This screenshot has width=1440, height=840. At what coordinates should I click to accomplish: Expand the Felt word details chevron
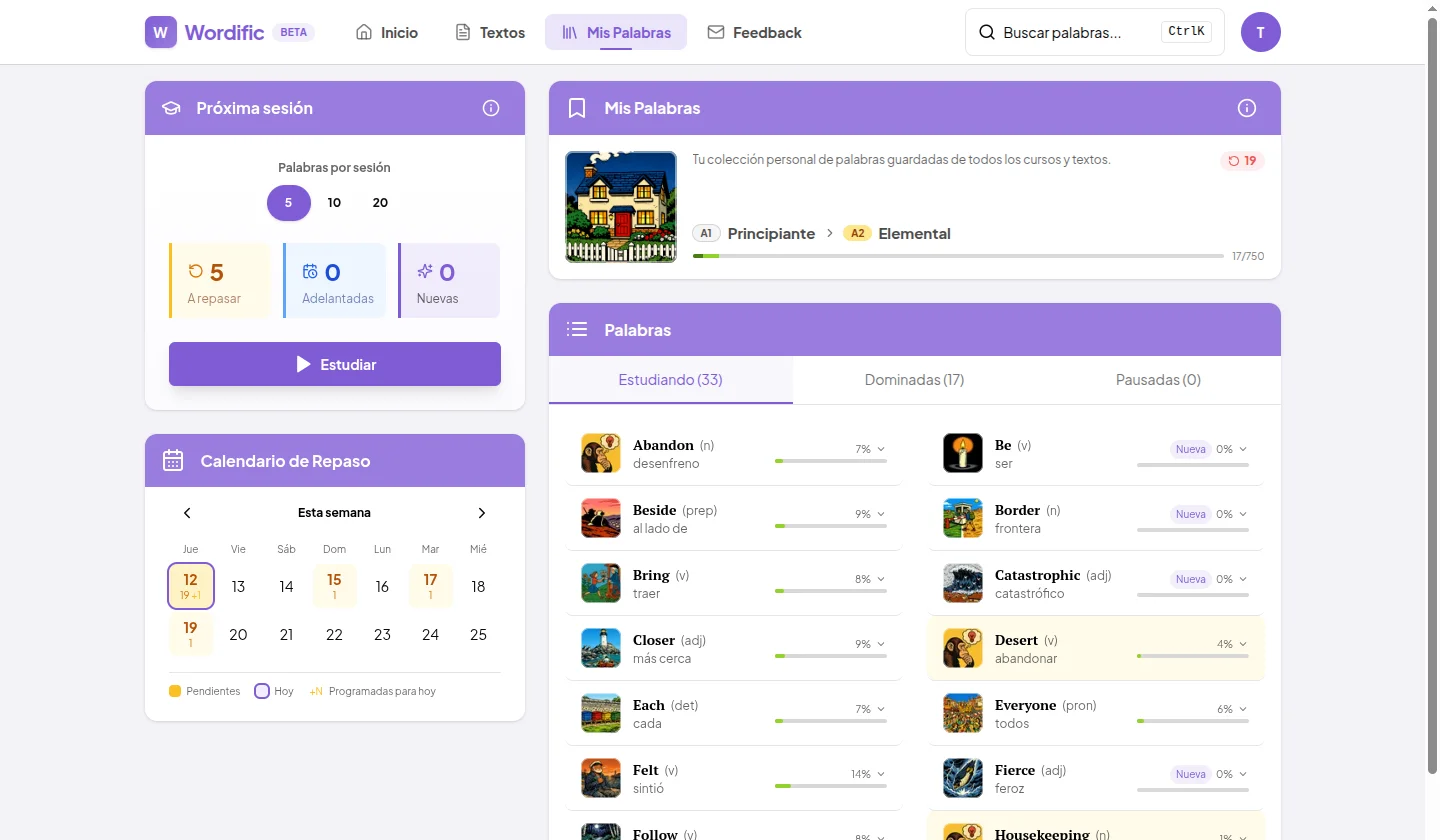pyautogui.click(x=881, y=775)
